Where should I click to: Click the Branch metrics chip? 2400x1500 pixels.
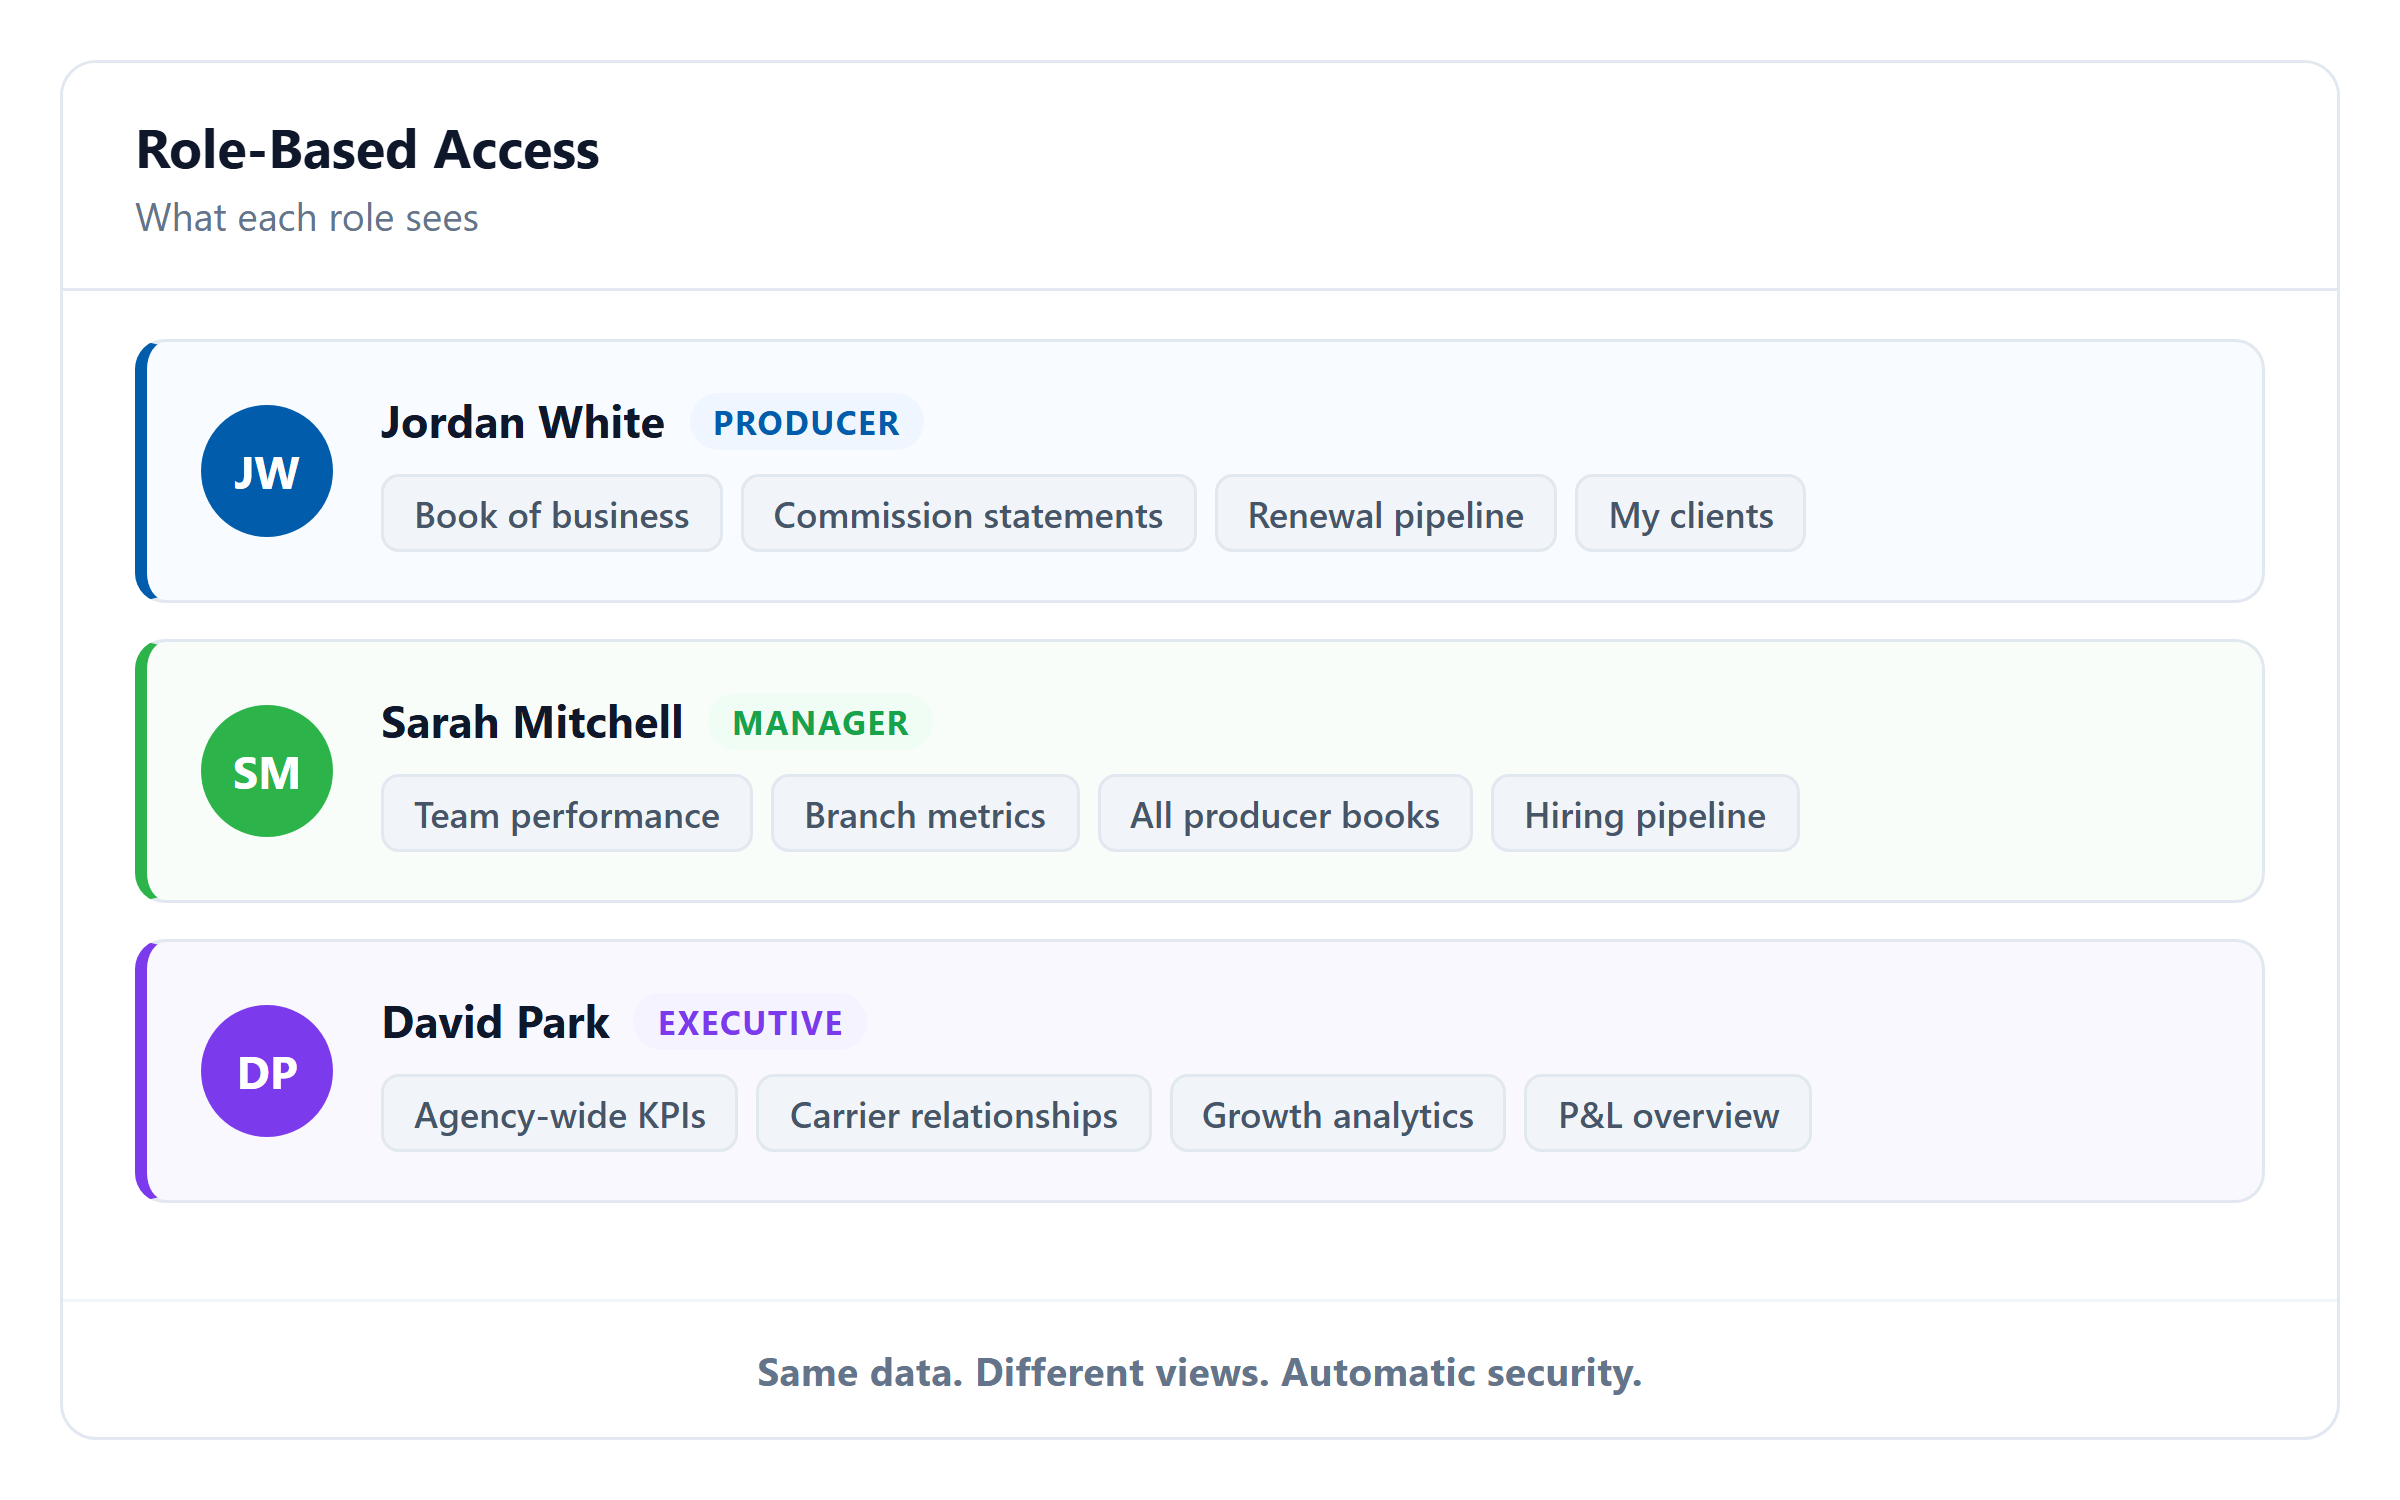(924, 814)
